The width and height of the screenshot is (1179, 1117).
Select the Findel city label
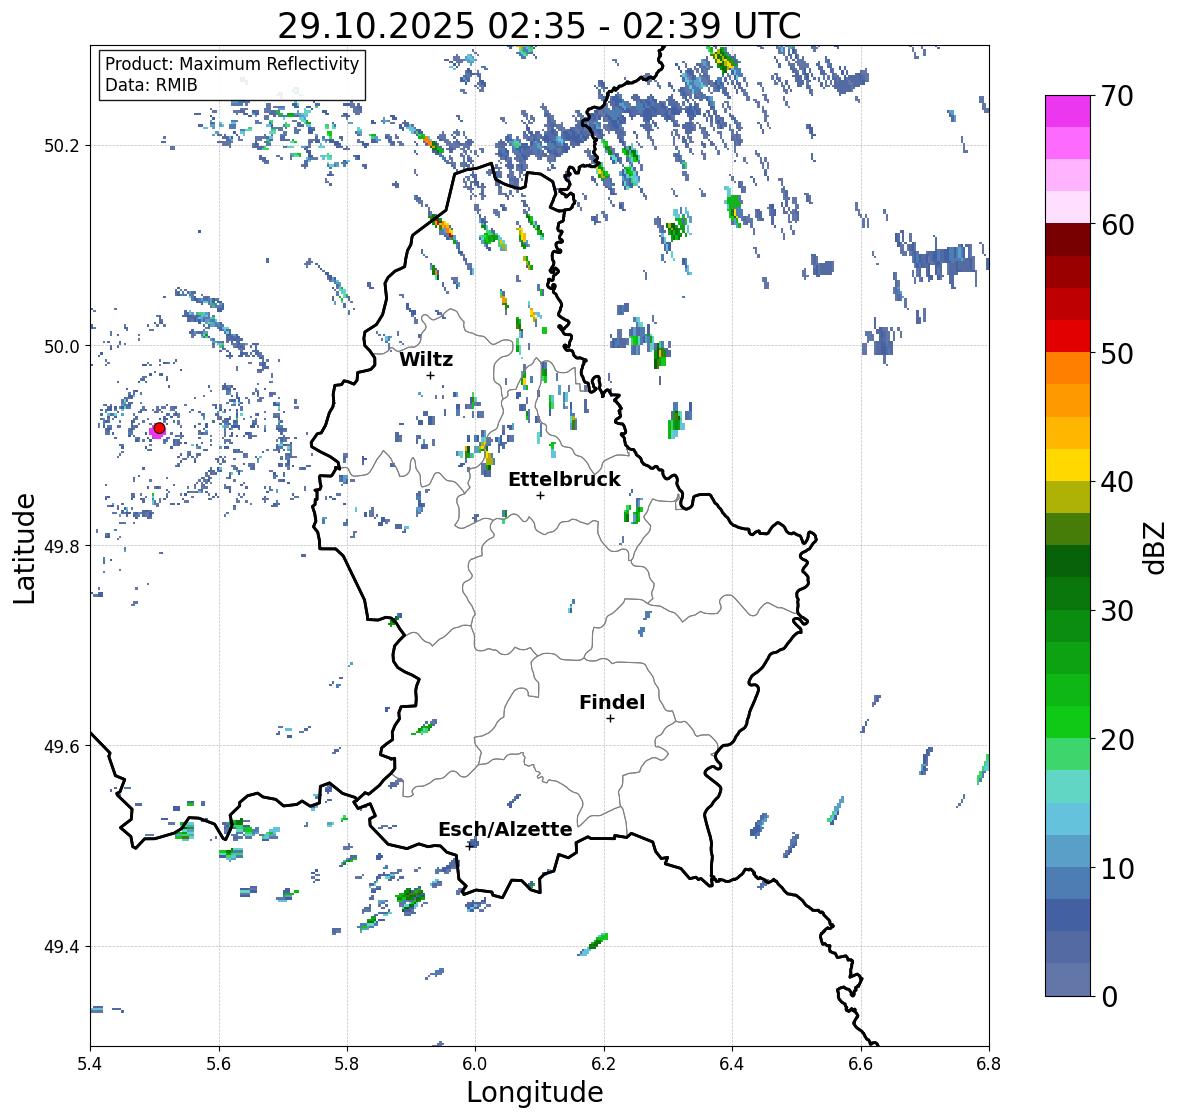point(611,702)
